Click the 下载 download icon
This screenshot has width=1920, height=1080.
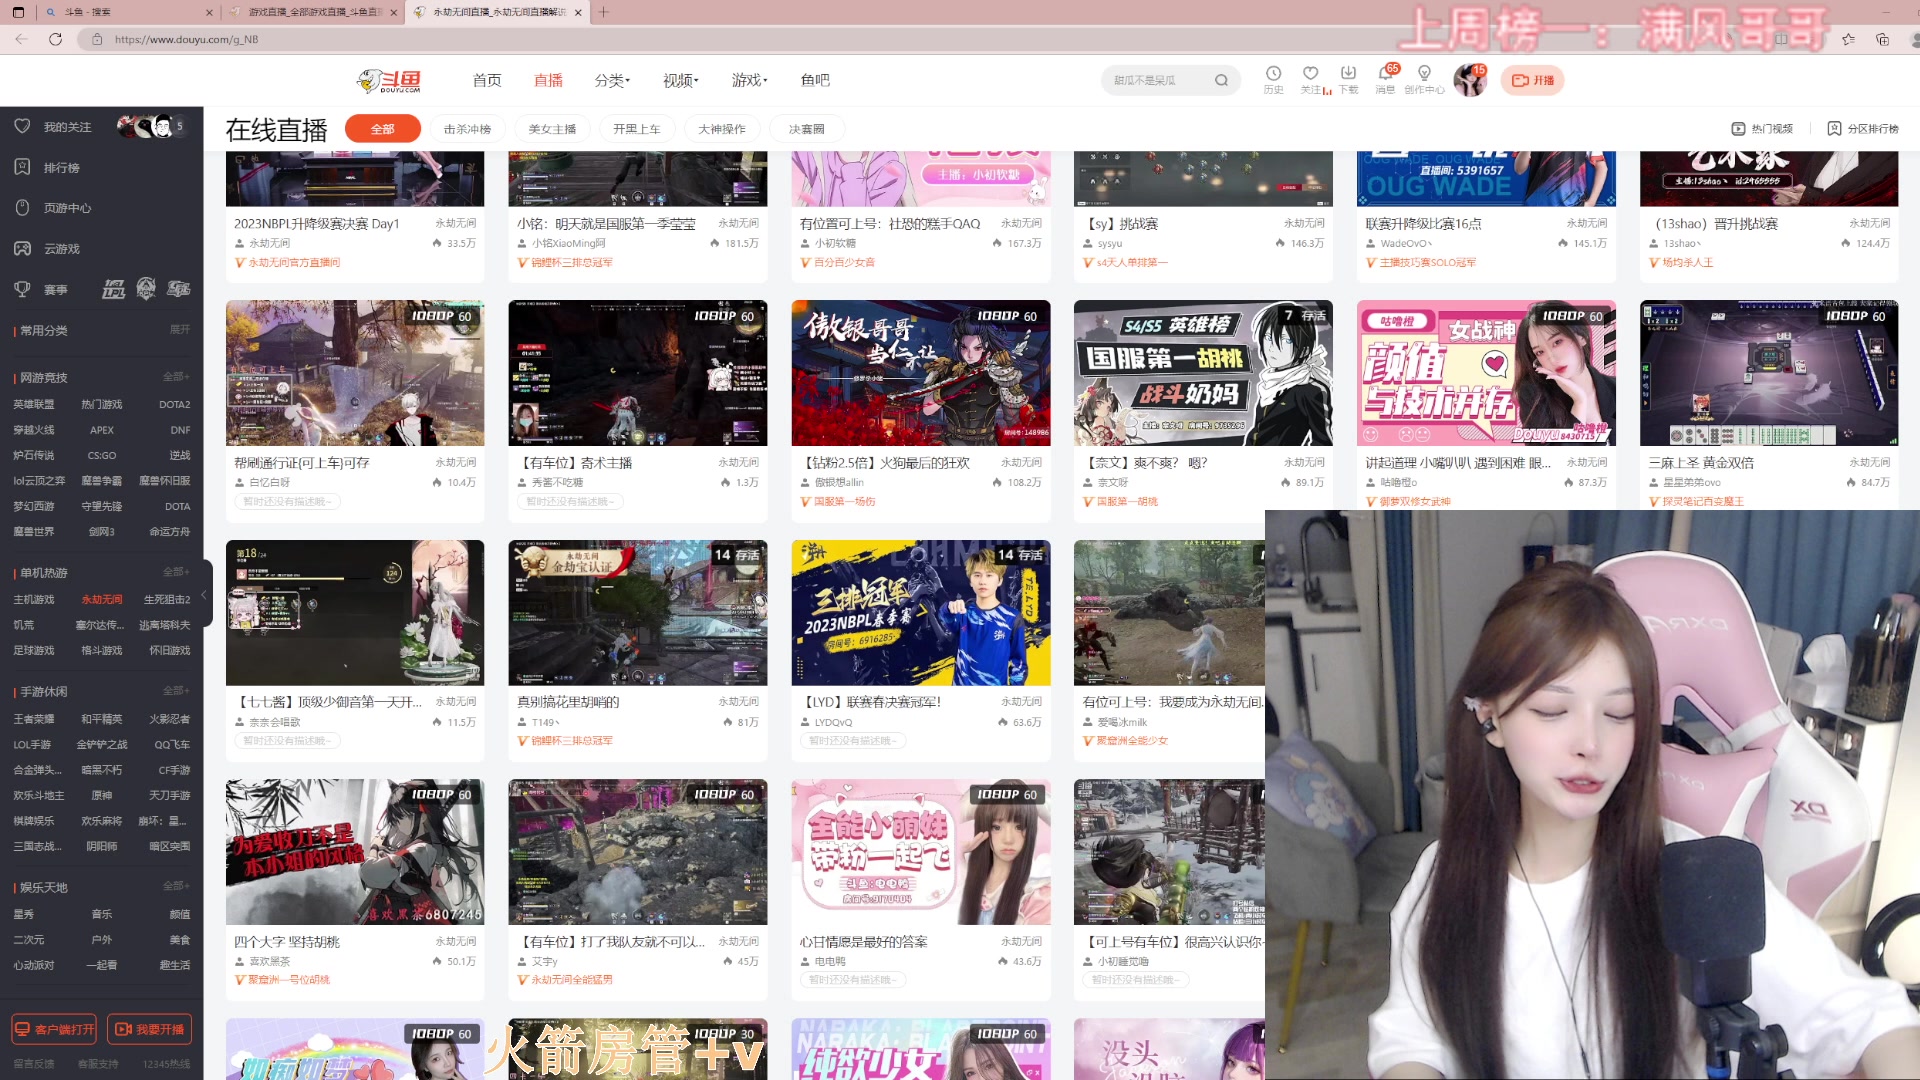pyautogui.click(x=1348, y=74)
